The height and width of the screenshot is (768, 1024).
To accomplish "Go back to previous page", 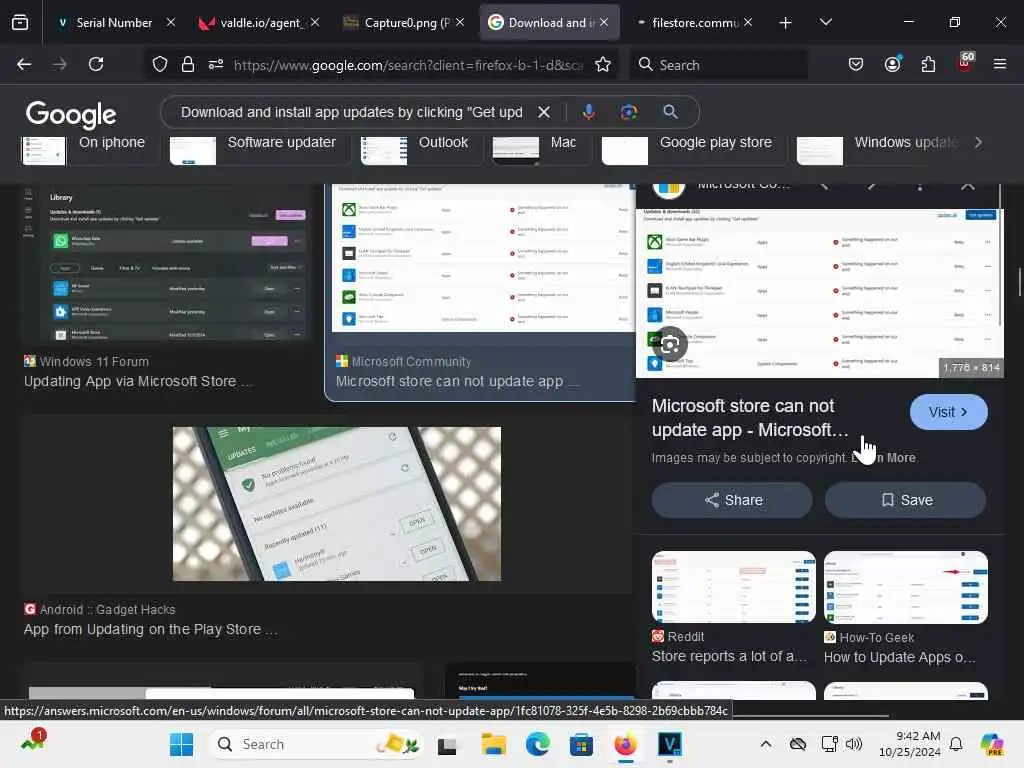I will pos(24,64).
